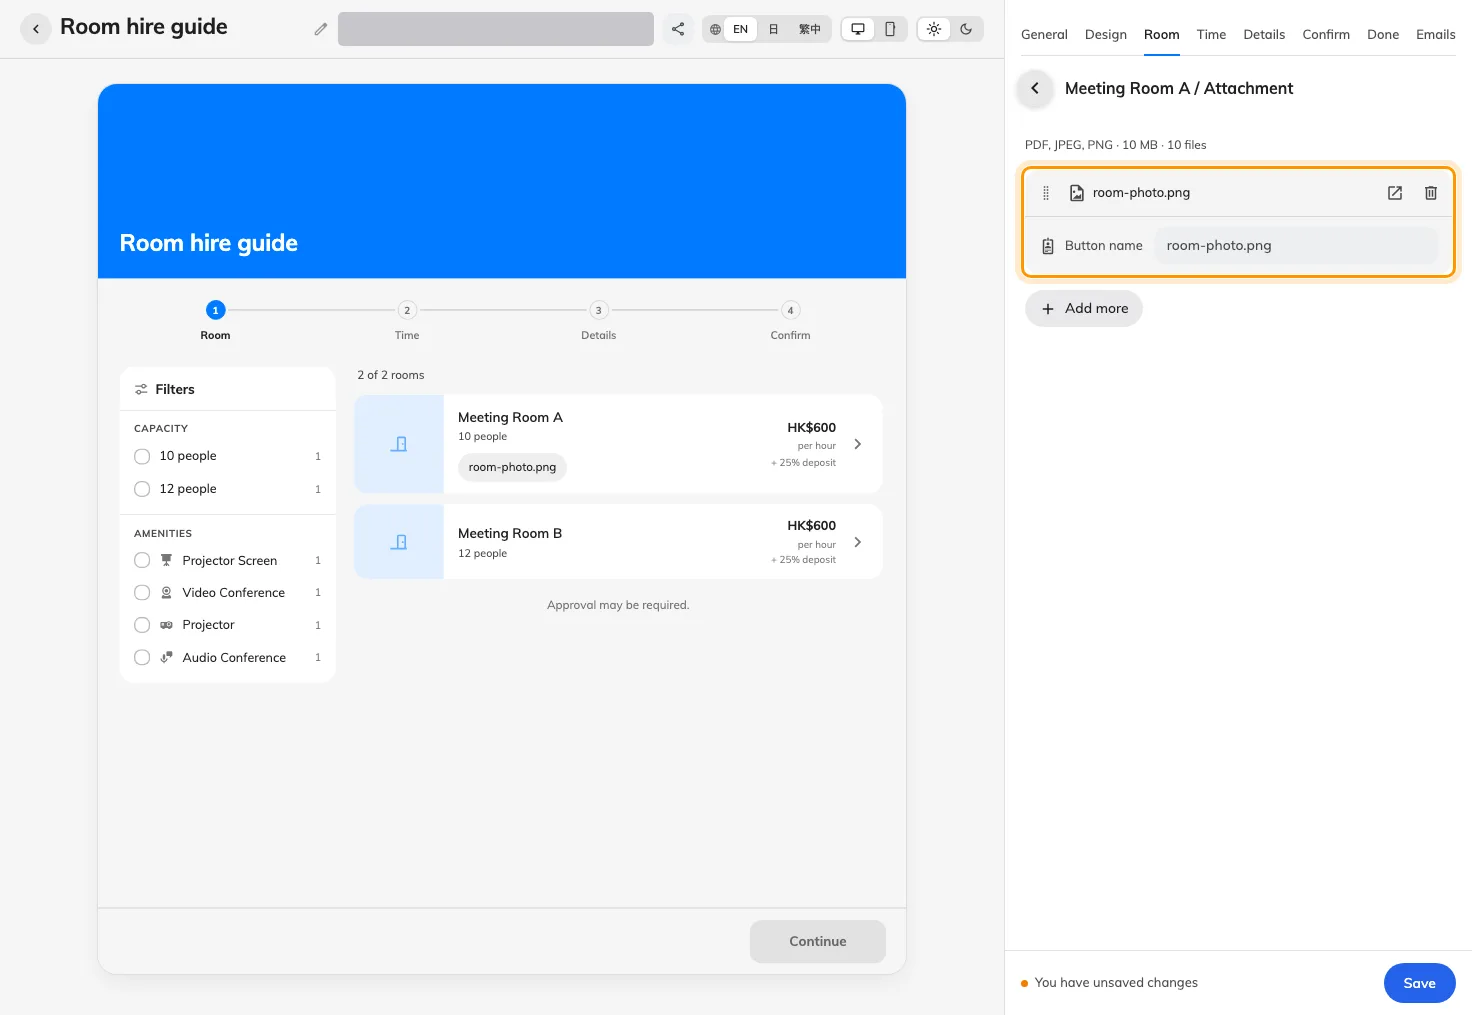Edit the Button name field
This screenshot has height=1015, width=1472.
(1296, 246)
